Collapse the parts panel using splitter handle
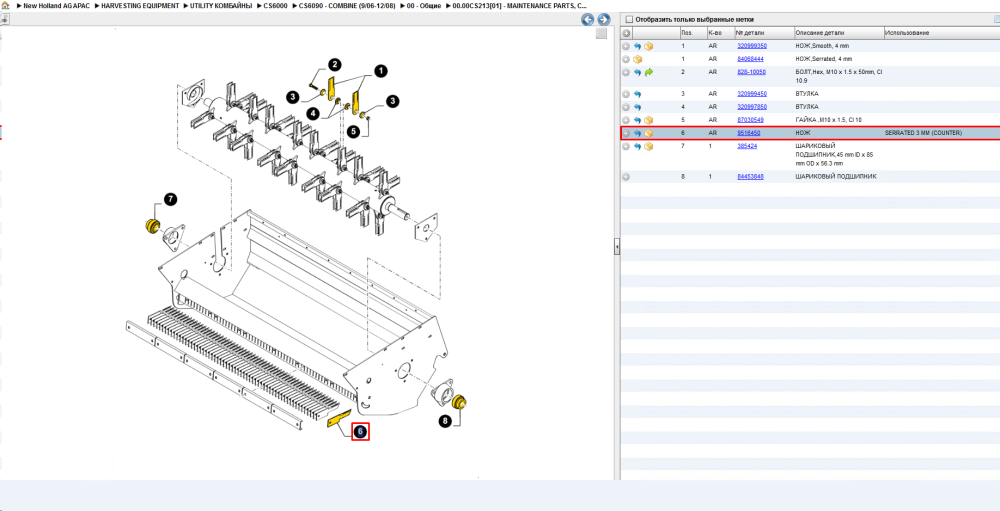This screenshot has height=511, width=1000. click(x=617, y=247)
